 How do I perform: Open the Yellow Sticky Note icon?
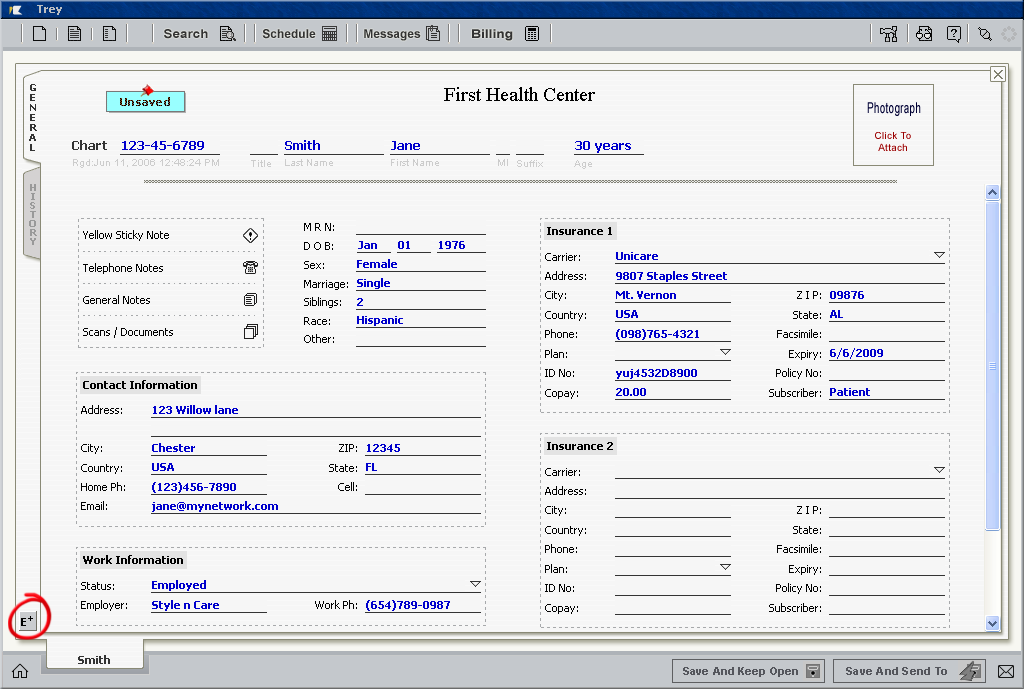(x=250, y=235)
